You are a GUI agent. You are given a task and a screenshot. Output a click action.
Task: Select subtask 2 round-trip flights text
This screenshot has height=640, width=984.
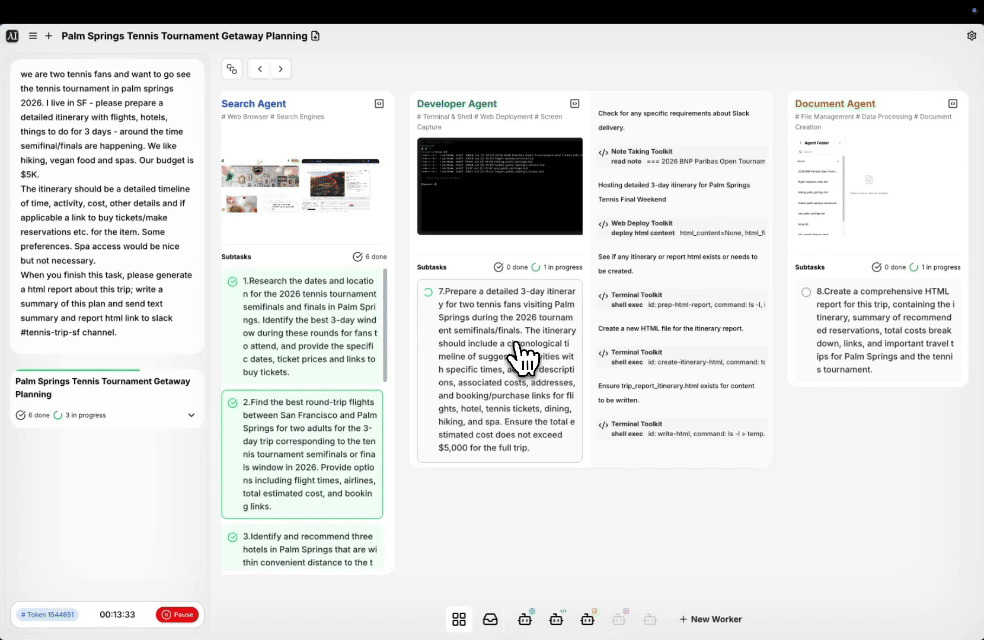310,454
